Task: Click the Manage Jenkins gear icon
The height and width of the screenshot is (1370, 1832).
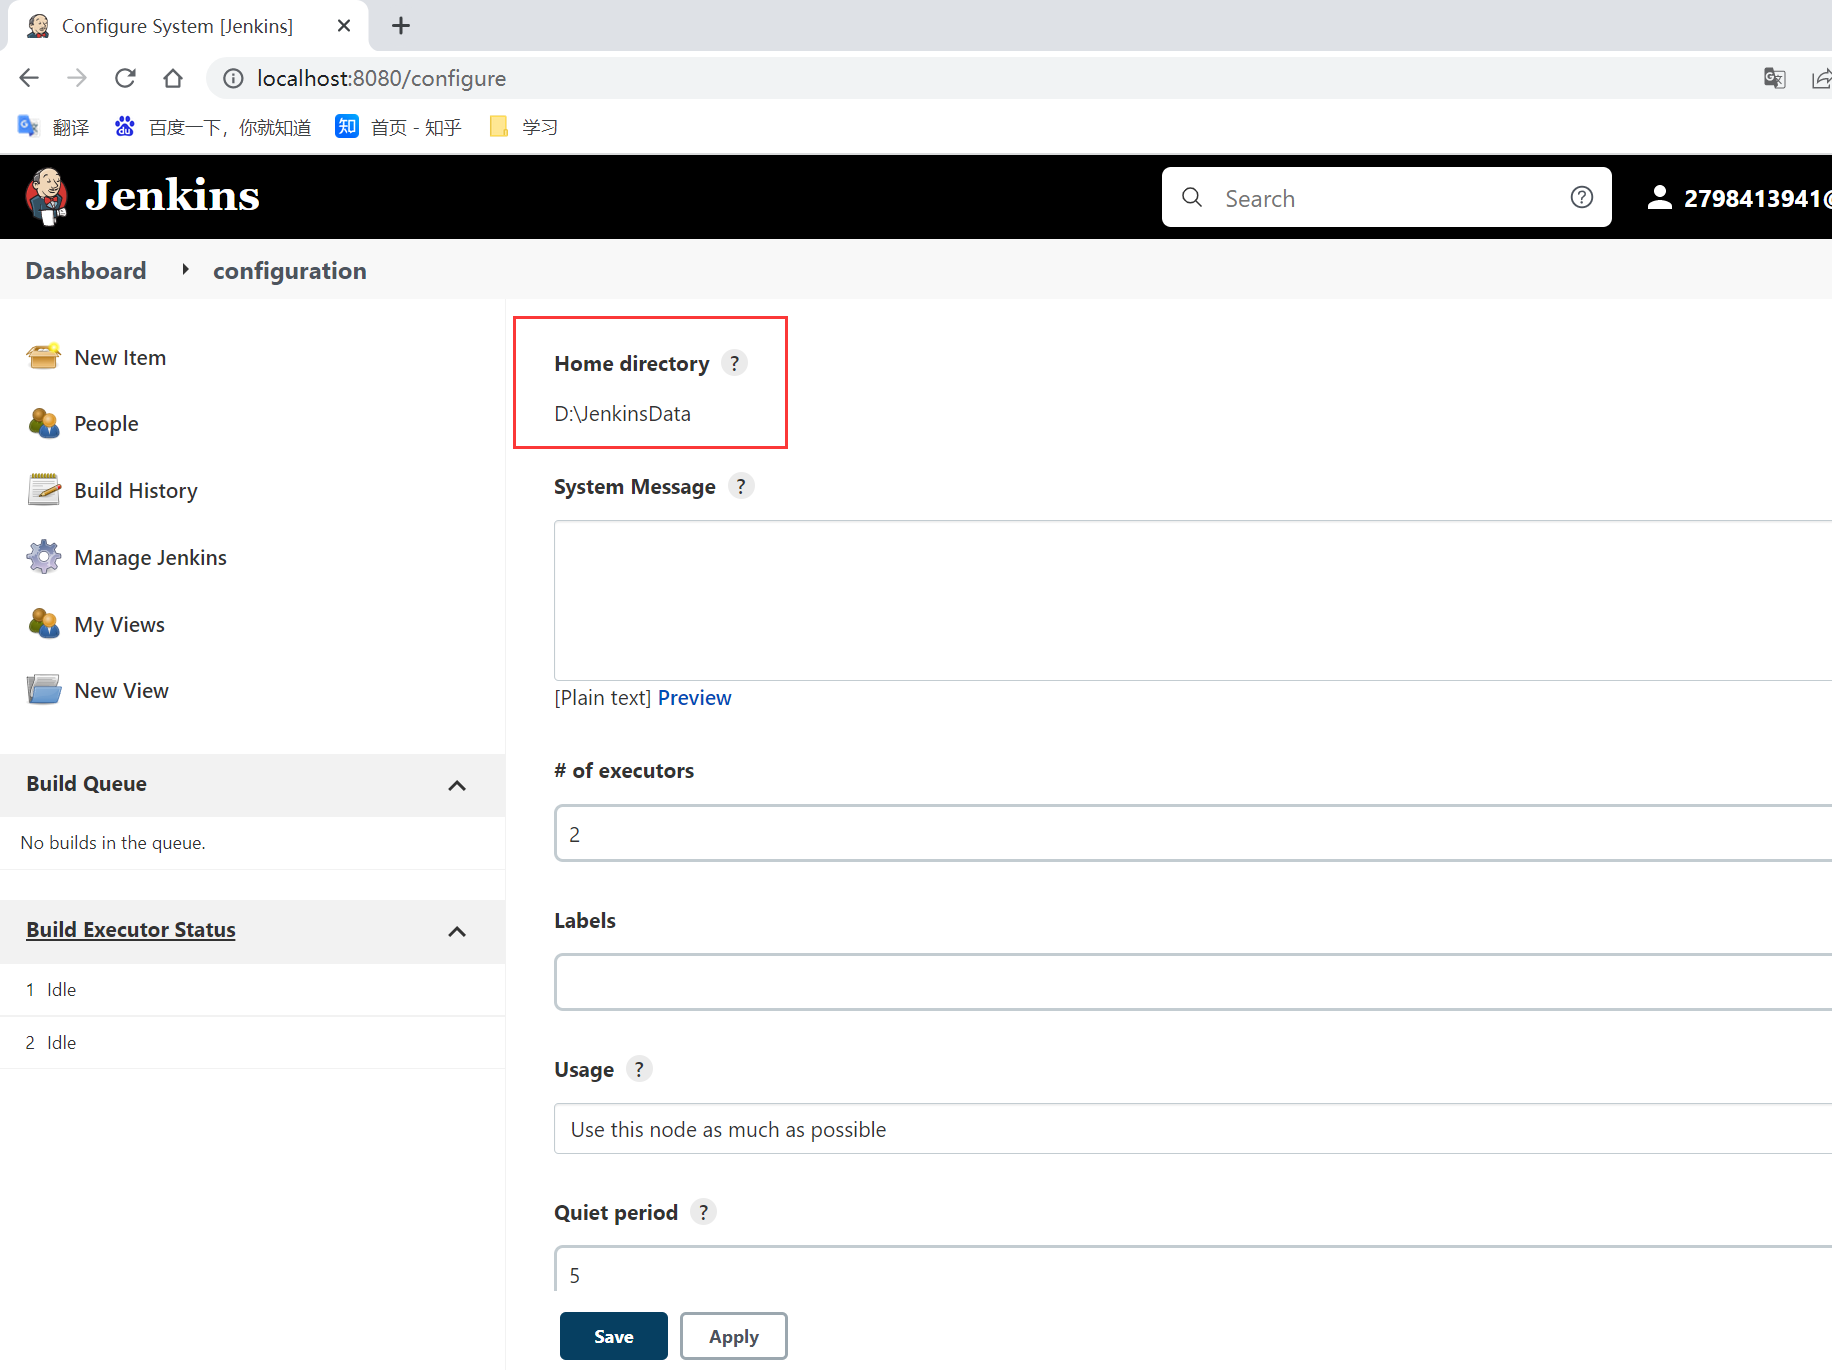Action: pos(42,557)
